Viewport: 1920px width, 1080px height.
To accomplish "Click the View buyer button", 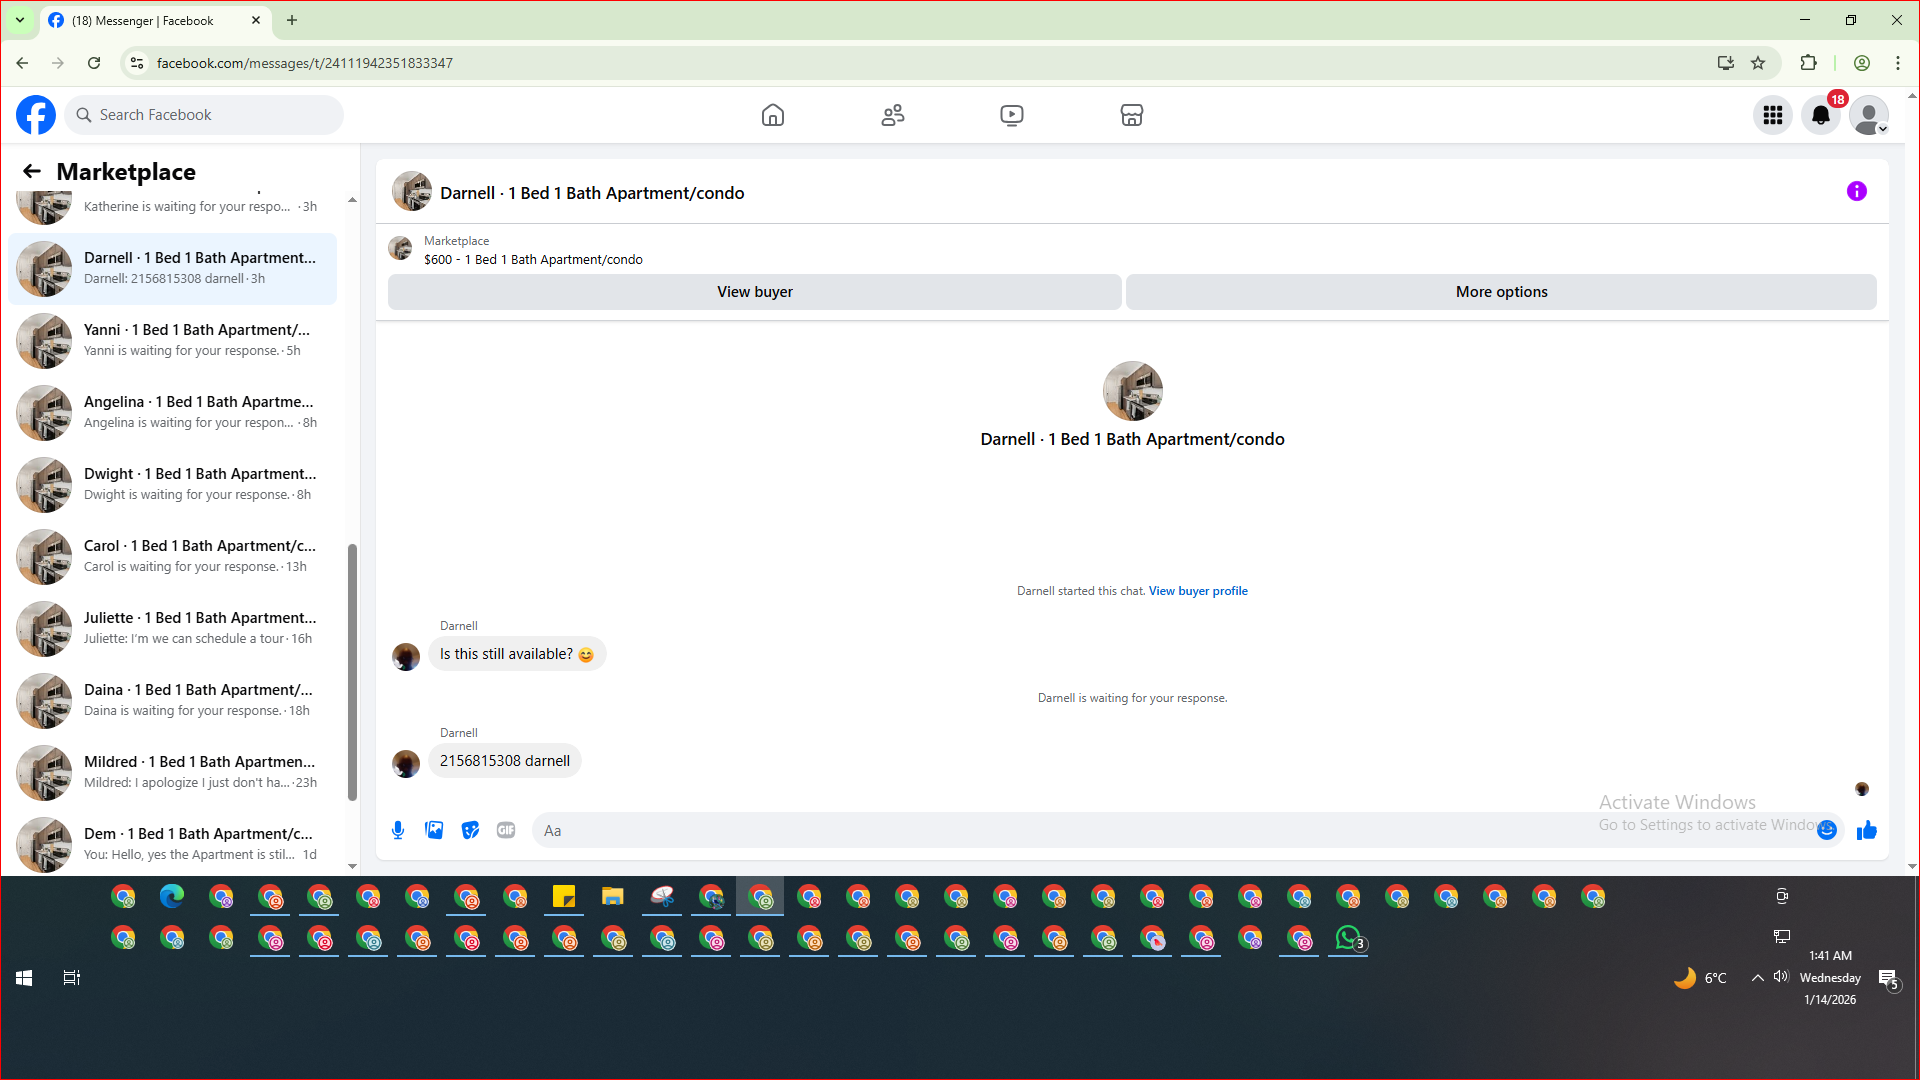I will (x=754, y=292).
